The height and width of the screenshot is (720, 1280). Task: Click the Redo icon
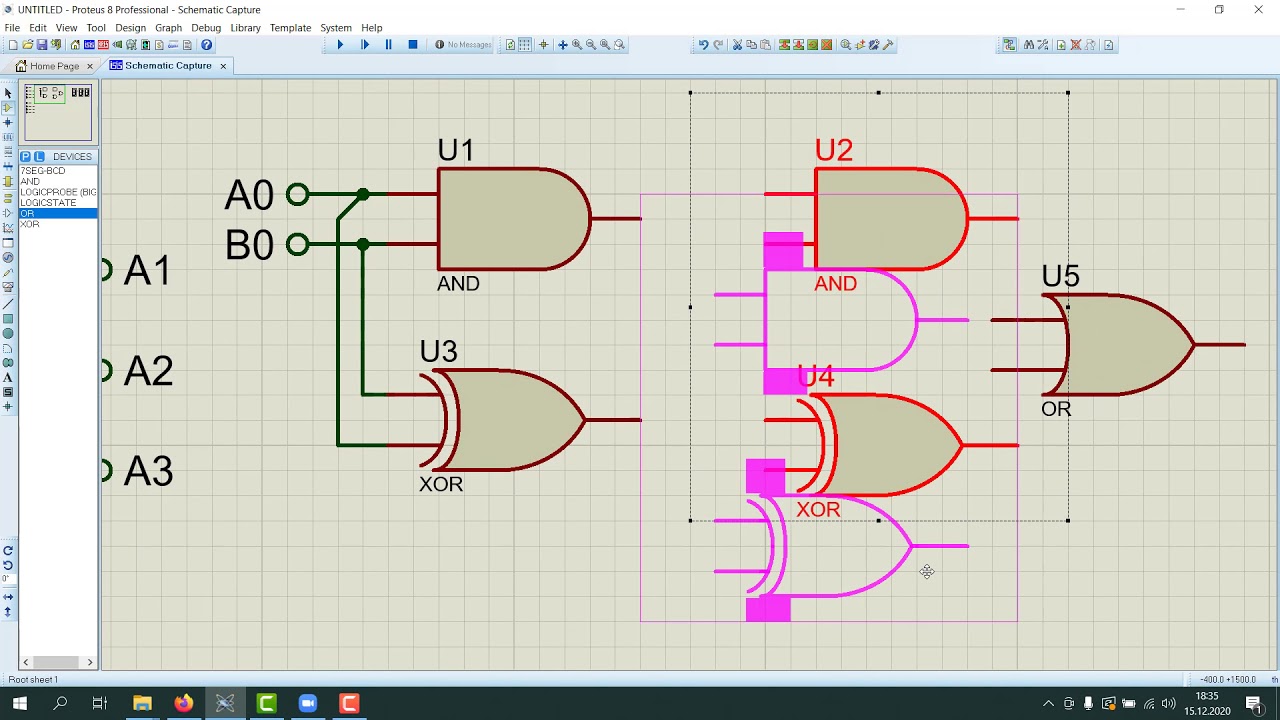tap(718, 45)
